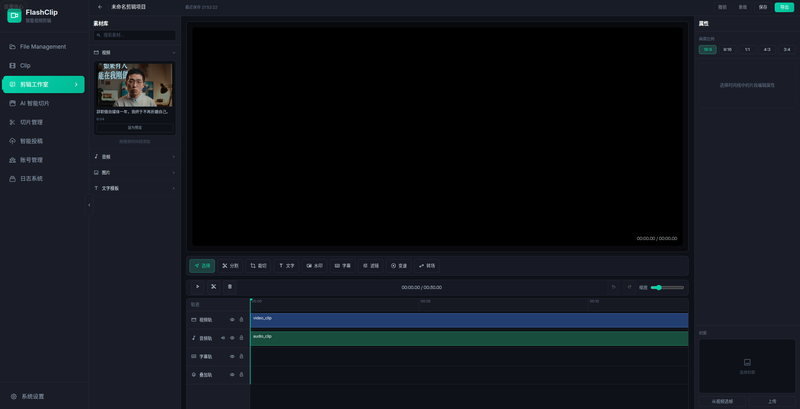Expand the 音频 section in asset library

coord(134,157)
